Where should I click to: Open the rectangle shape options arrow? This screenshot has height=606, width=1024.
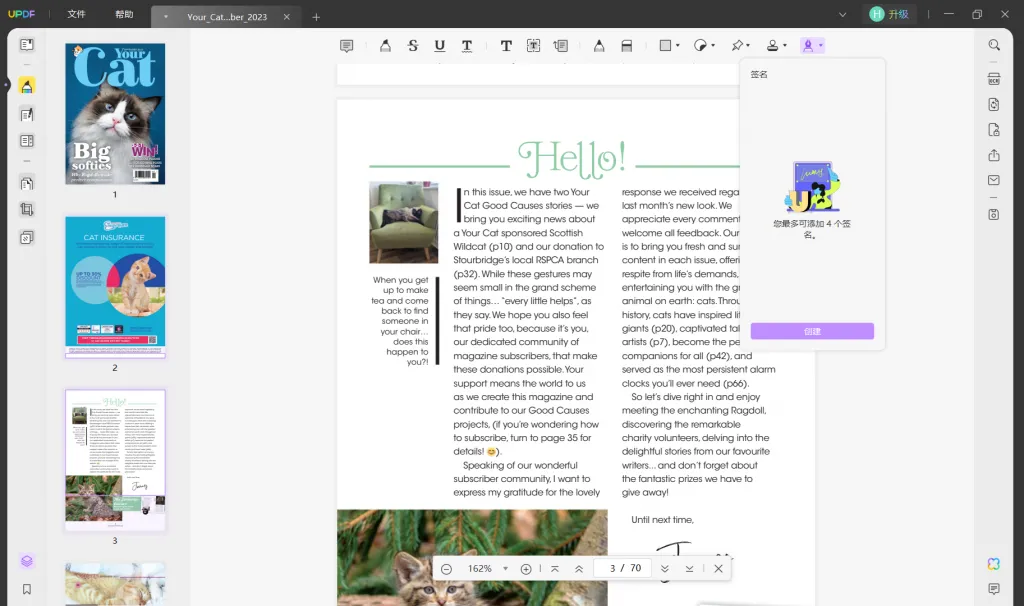678,46
